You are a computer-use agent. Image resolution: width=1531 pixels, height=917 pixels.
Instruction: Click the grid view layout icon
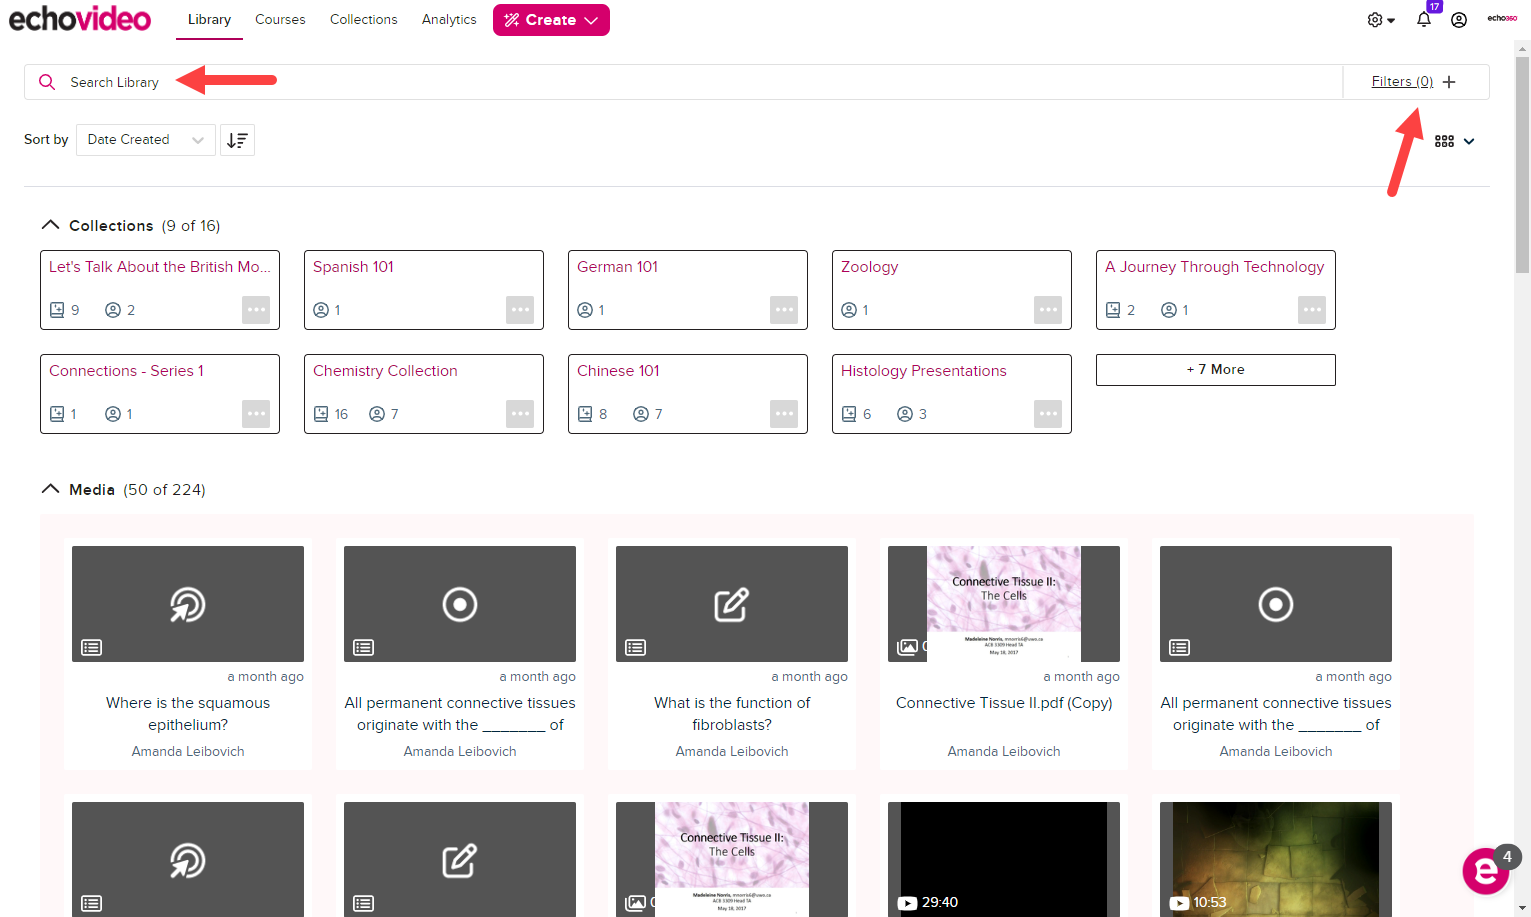1444,140
